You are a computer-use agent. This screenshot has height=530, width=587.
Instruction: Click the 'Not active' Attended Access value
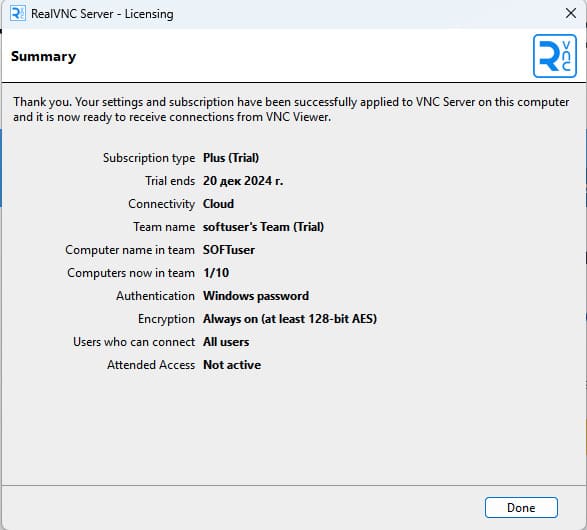click(x=232, y=365)
